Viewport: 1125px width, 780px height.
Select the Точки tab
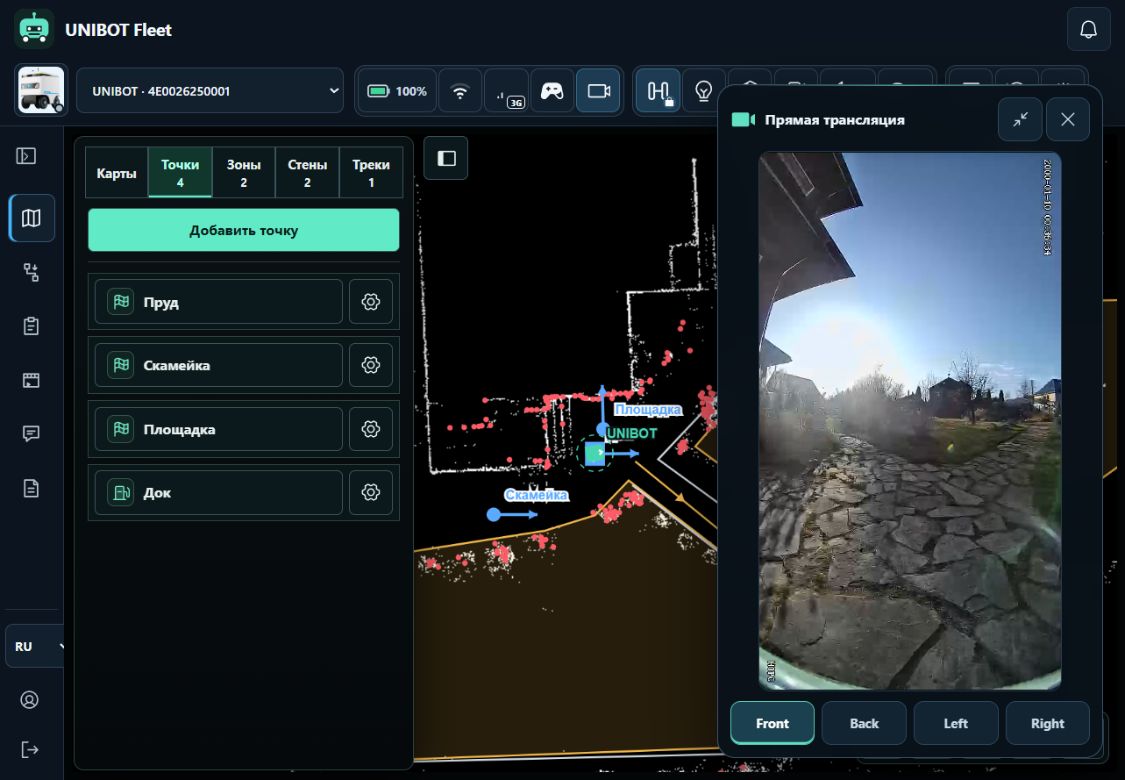[x=180, y=173]
